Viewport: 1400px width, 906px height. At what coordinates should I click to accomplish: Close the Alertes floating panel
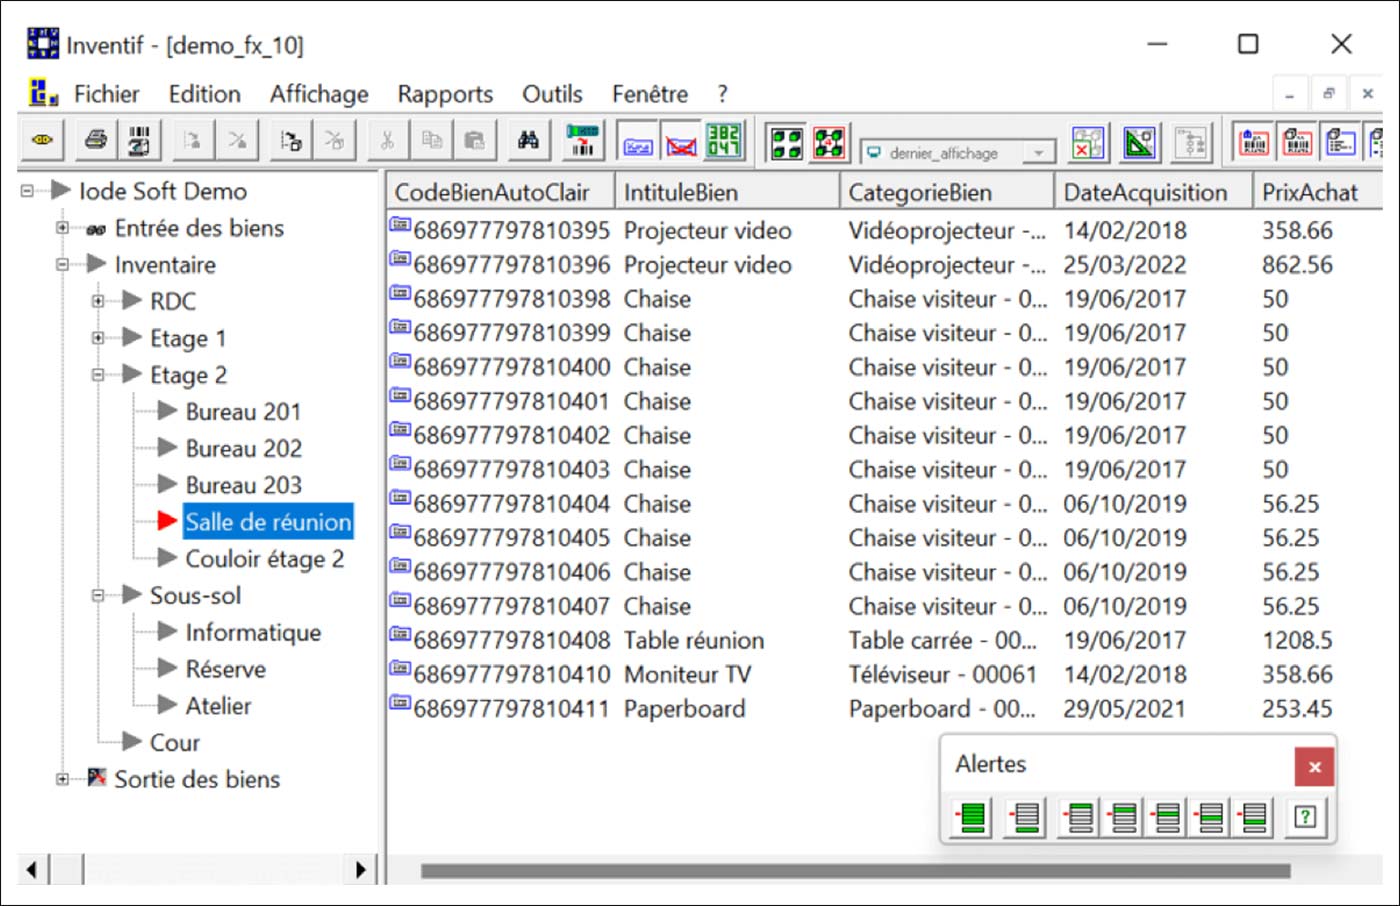click(x=1314, y=767)
